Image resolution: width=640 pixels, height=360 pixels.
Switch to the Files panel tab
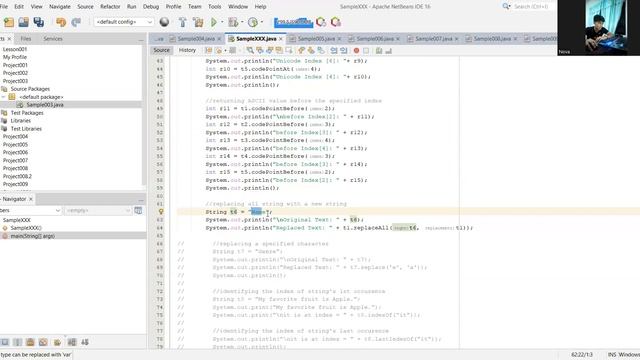[x=26, y=38]
